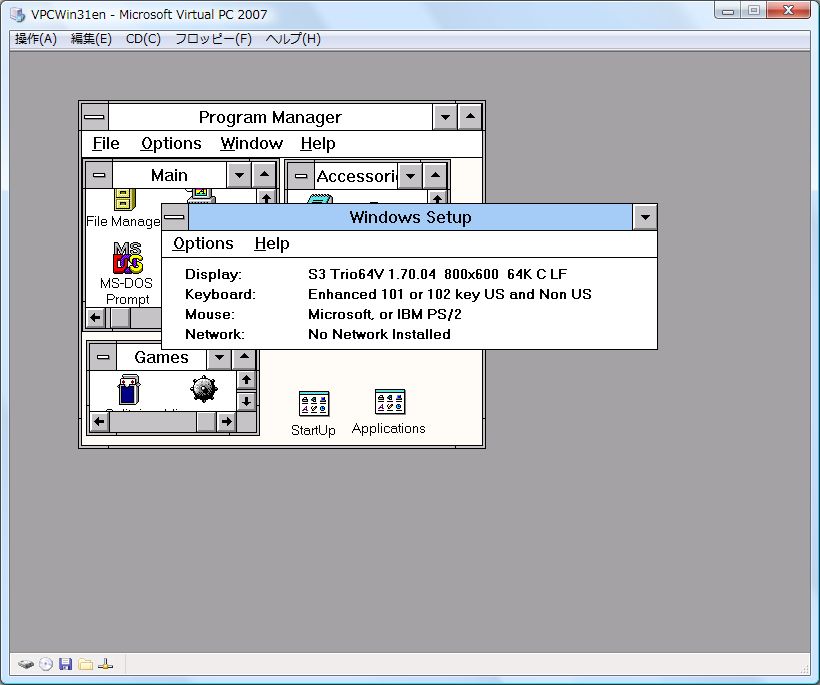Select the Solitaire card icon in Games
This screenshot has width=820, height=685.
point(128,389)
